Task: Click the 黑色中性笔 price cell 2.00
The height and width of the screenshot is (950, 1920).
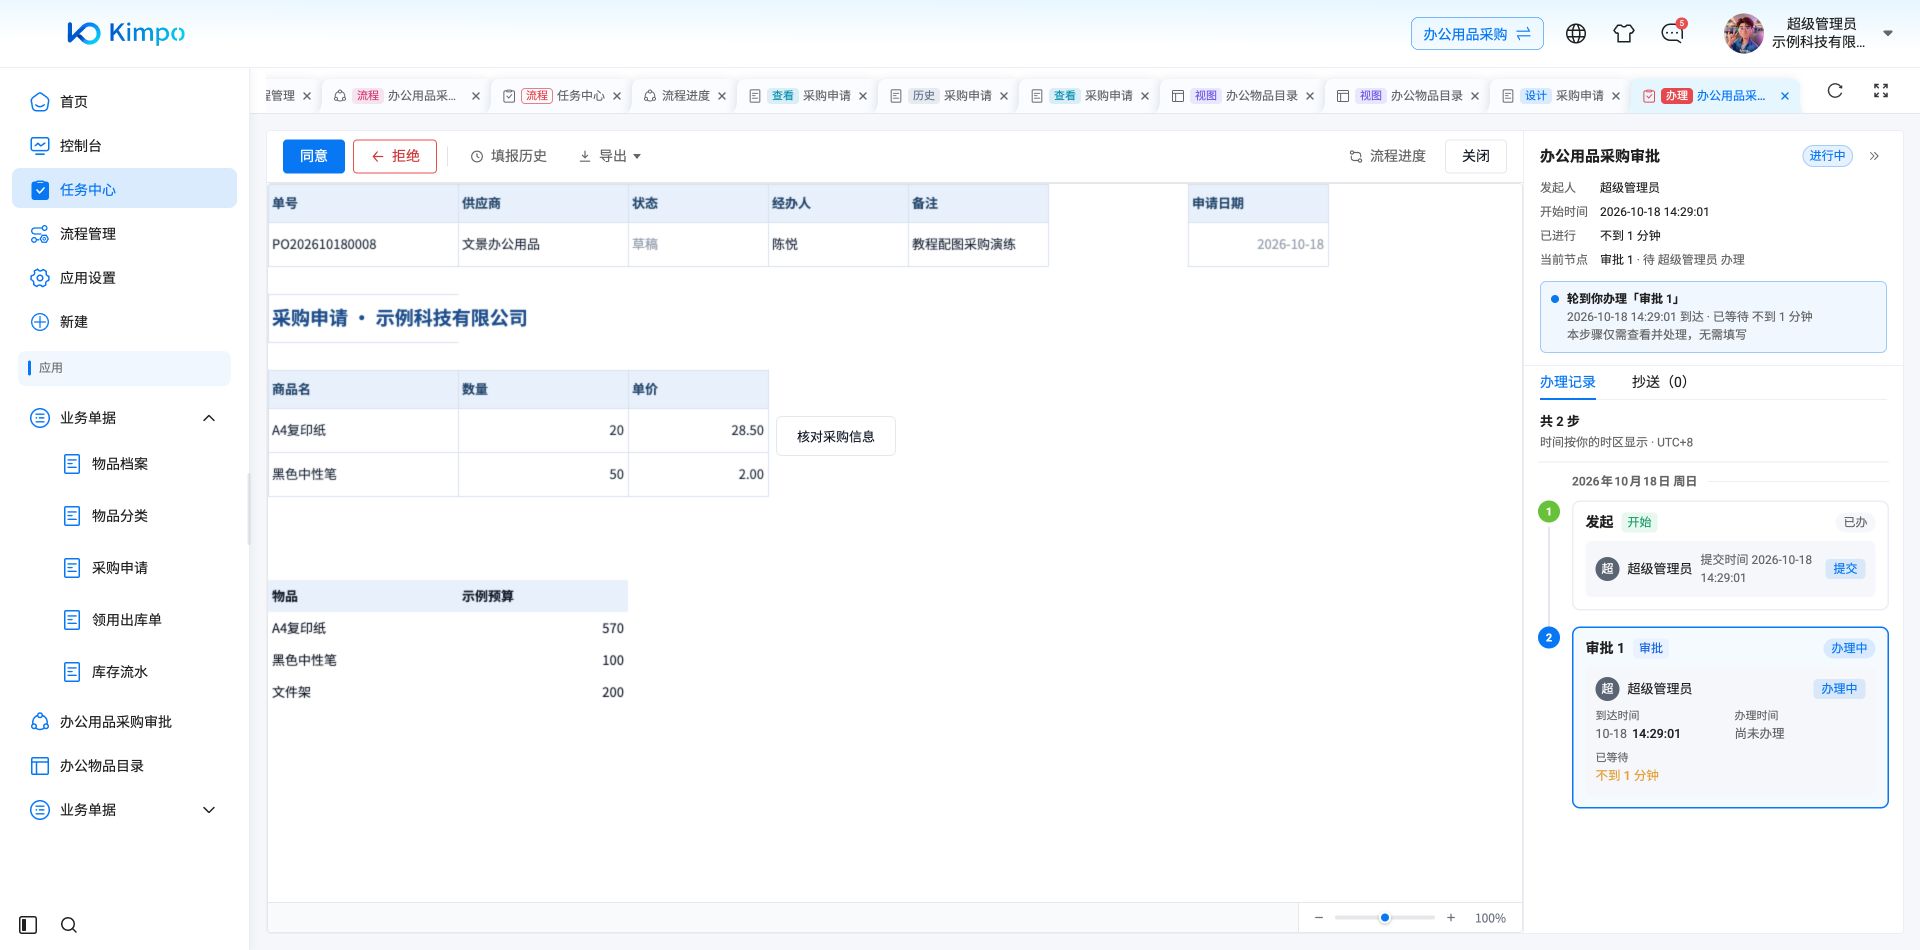Action: tap(698, 474)
